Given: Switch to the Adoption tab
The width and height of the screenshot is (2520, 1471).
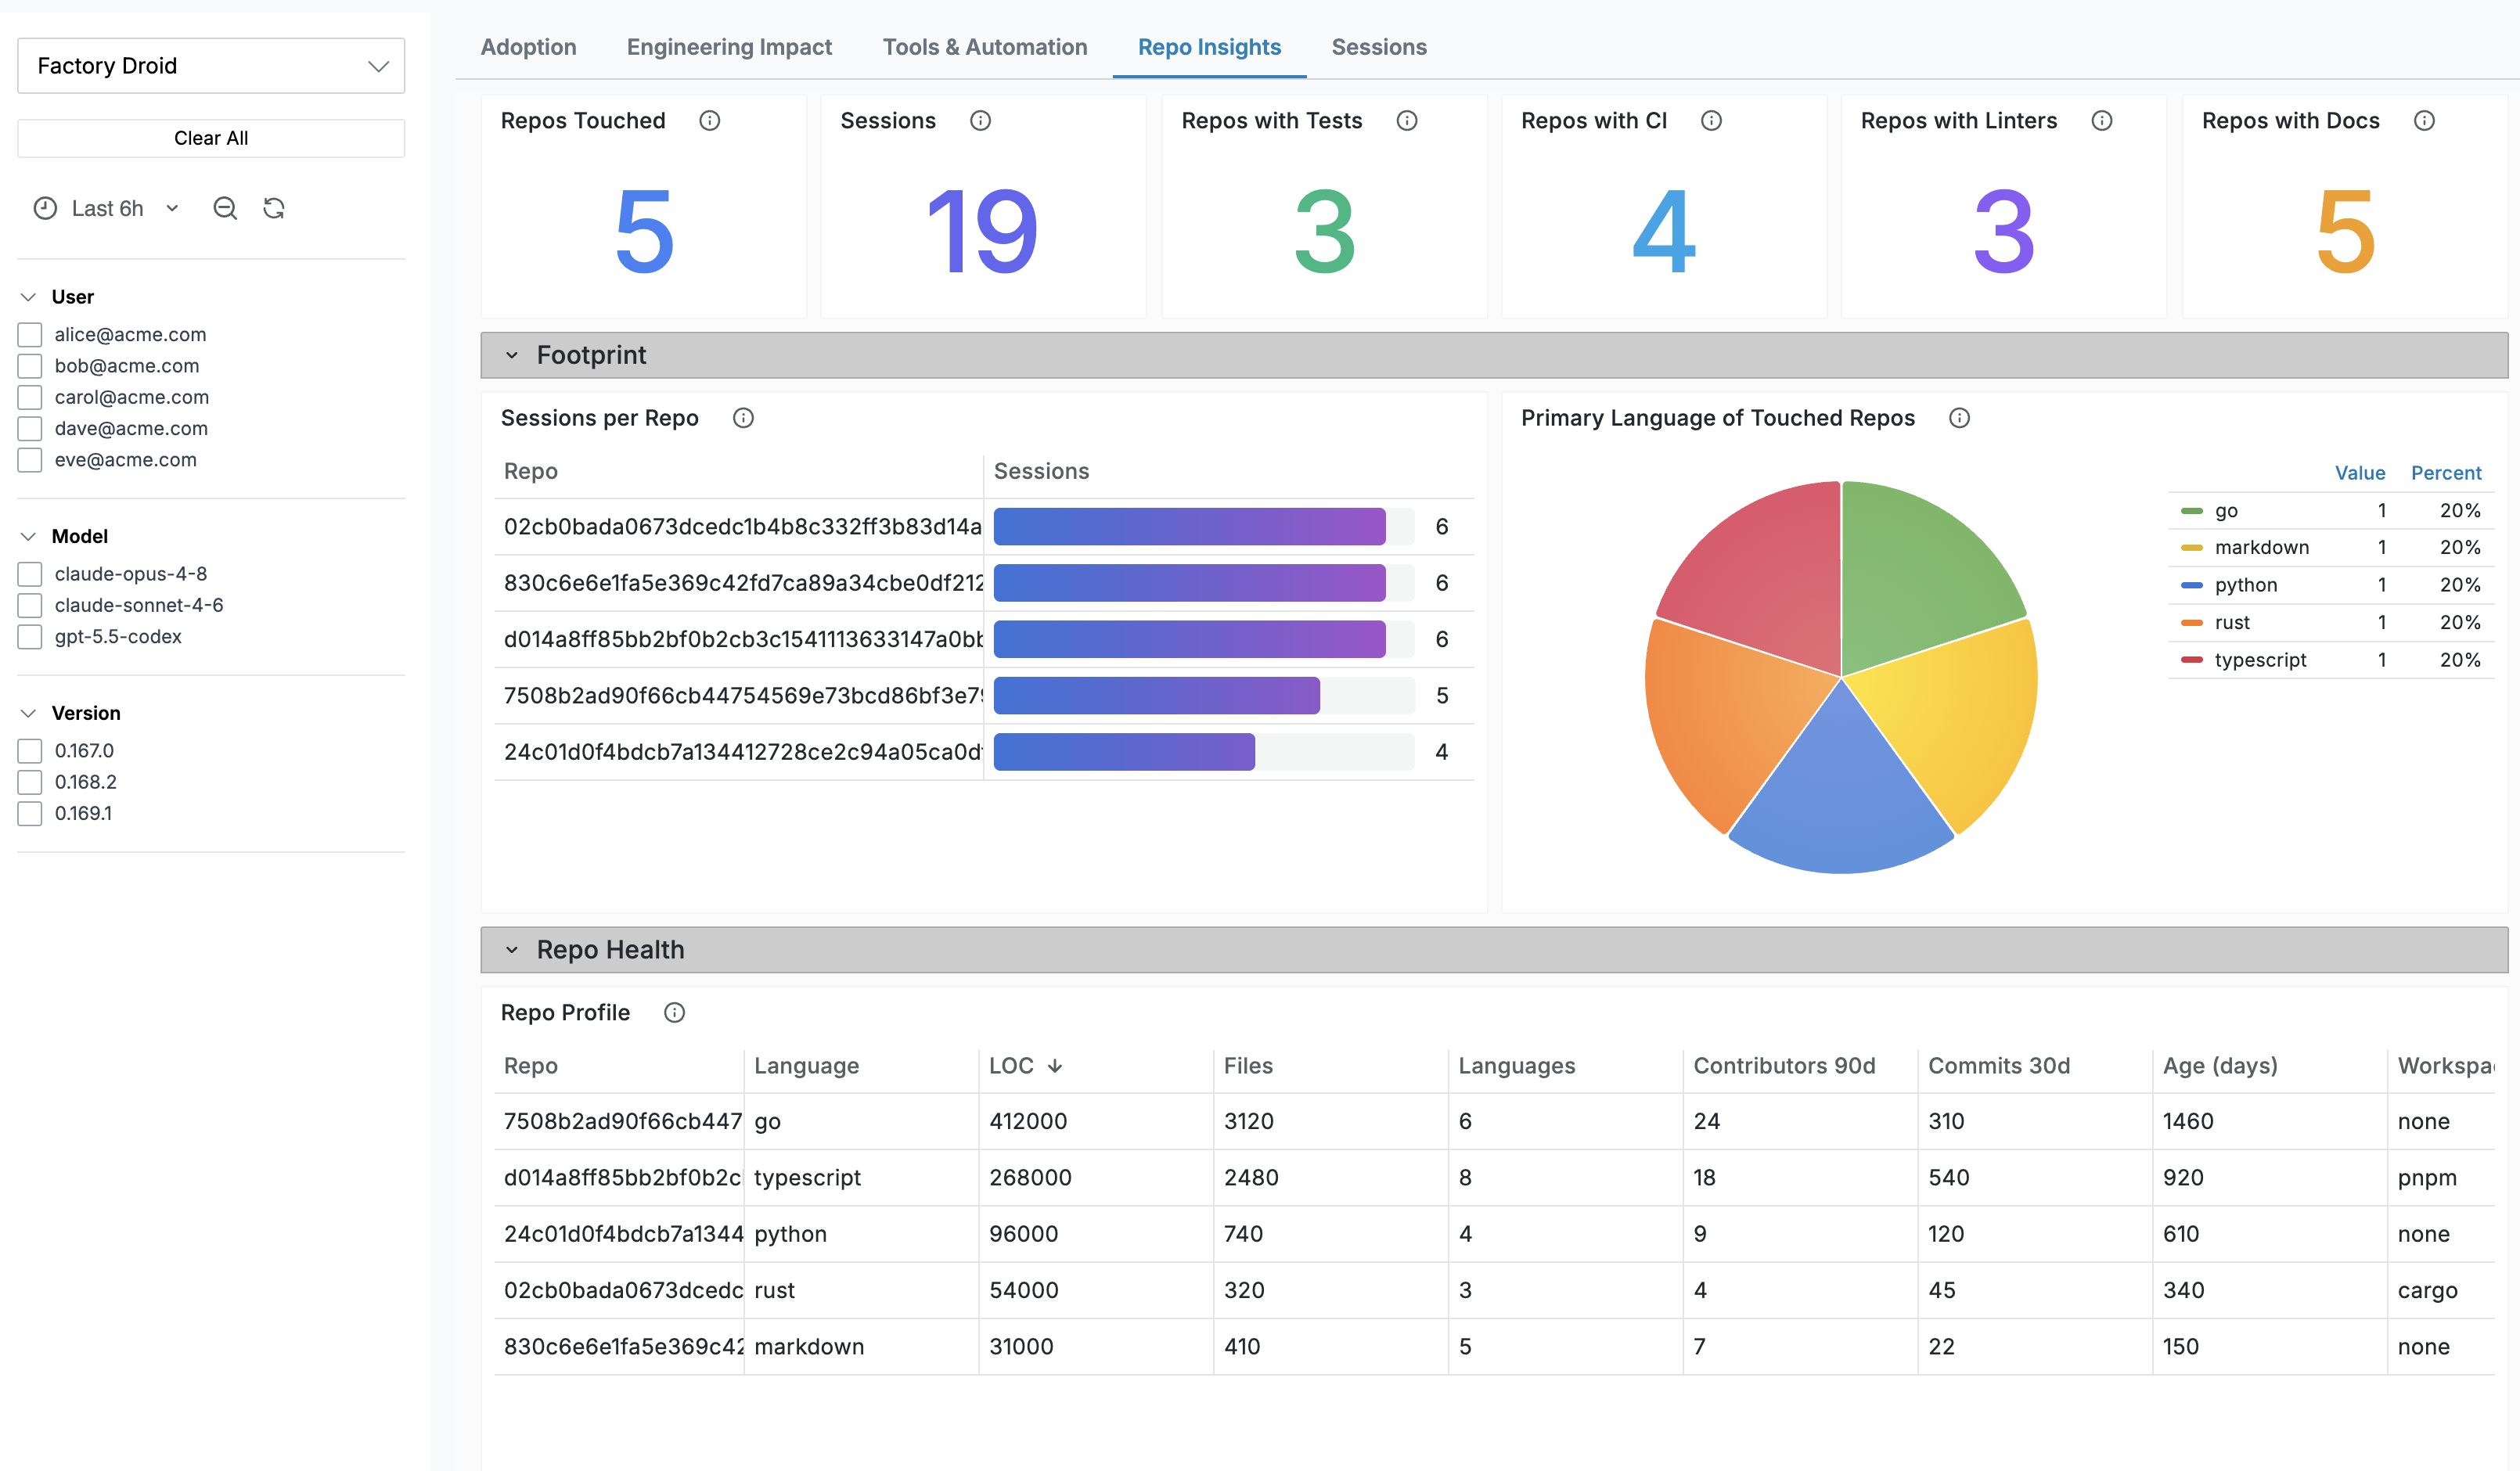Looking at the screenshot, I should pos(528,47).
